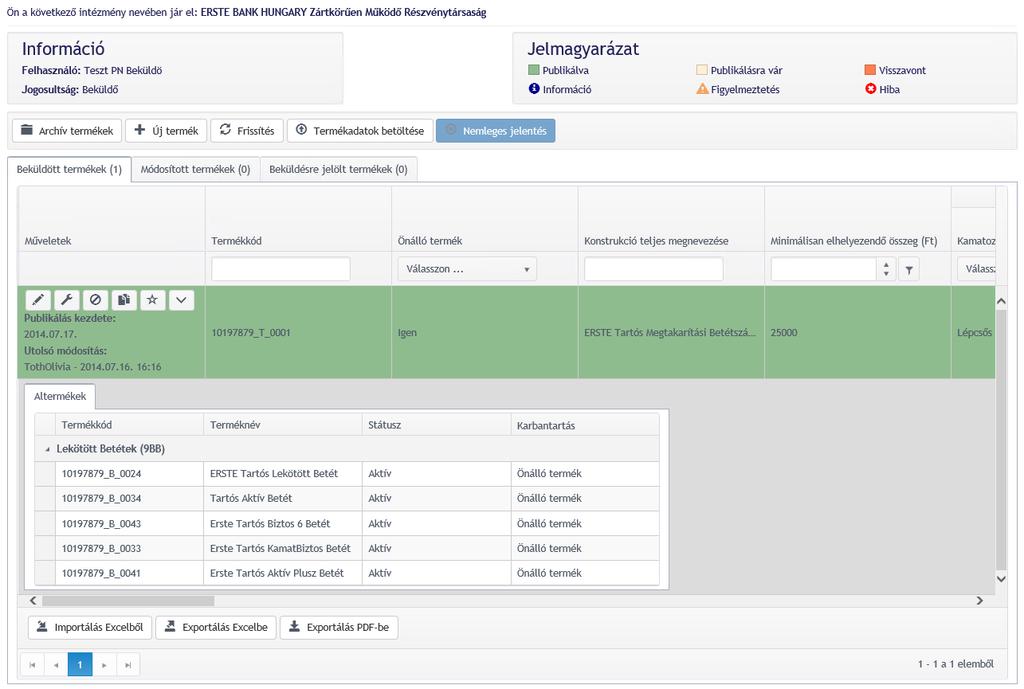Viewport: 1024px width, 689px height.
Task: Select Erste Tartós Aktív Plusz Betét row
Action: (347, 573)
